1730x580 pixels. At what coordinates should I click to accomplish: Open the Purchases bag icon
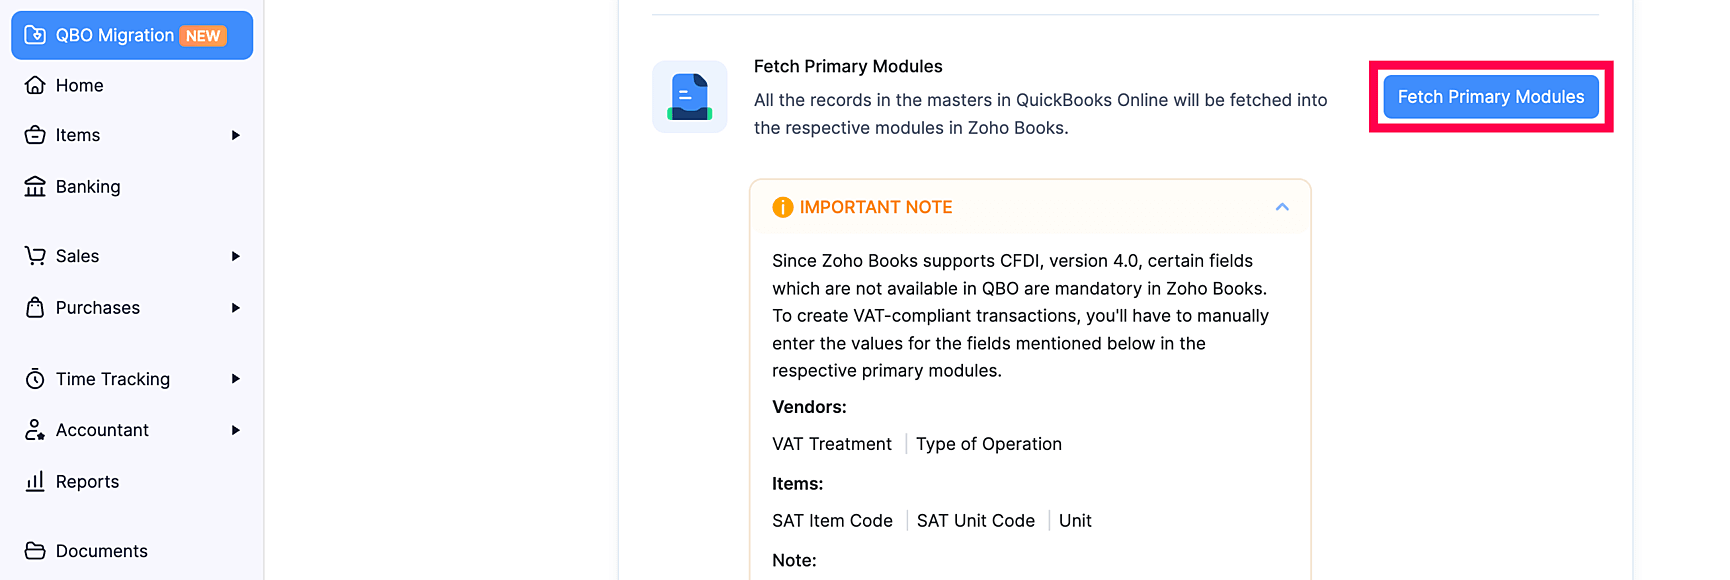(x=35, y=307)
